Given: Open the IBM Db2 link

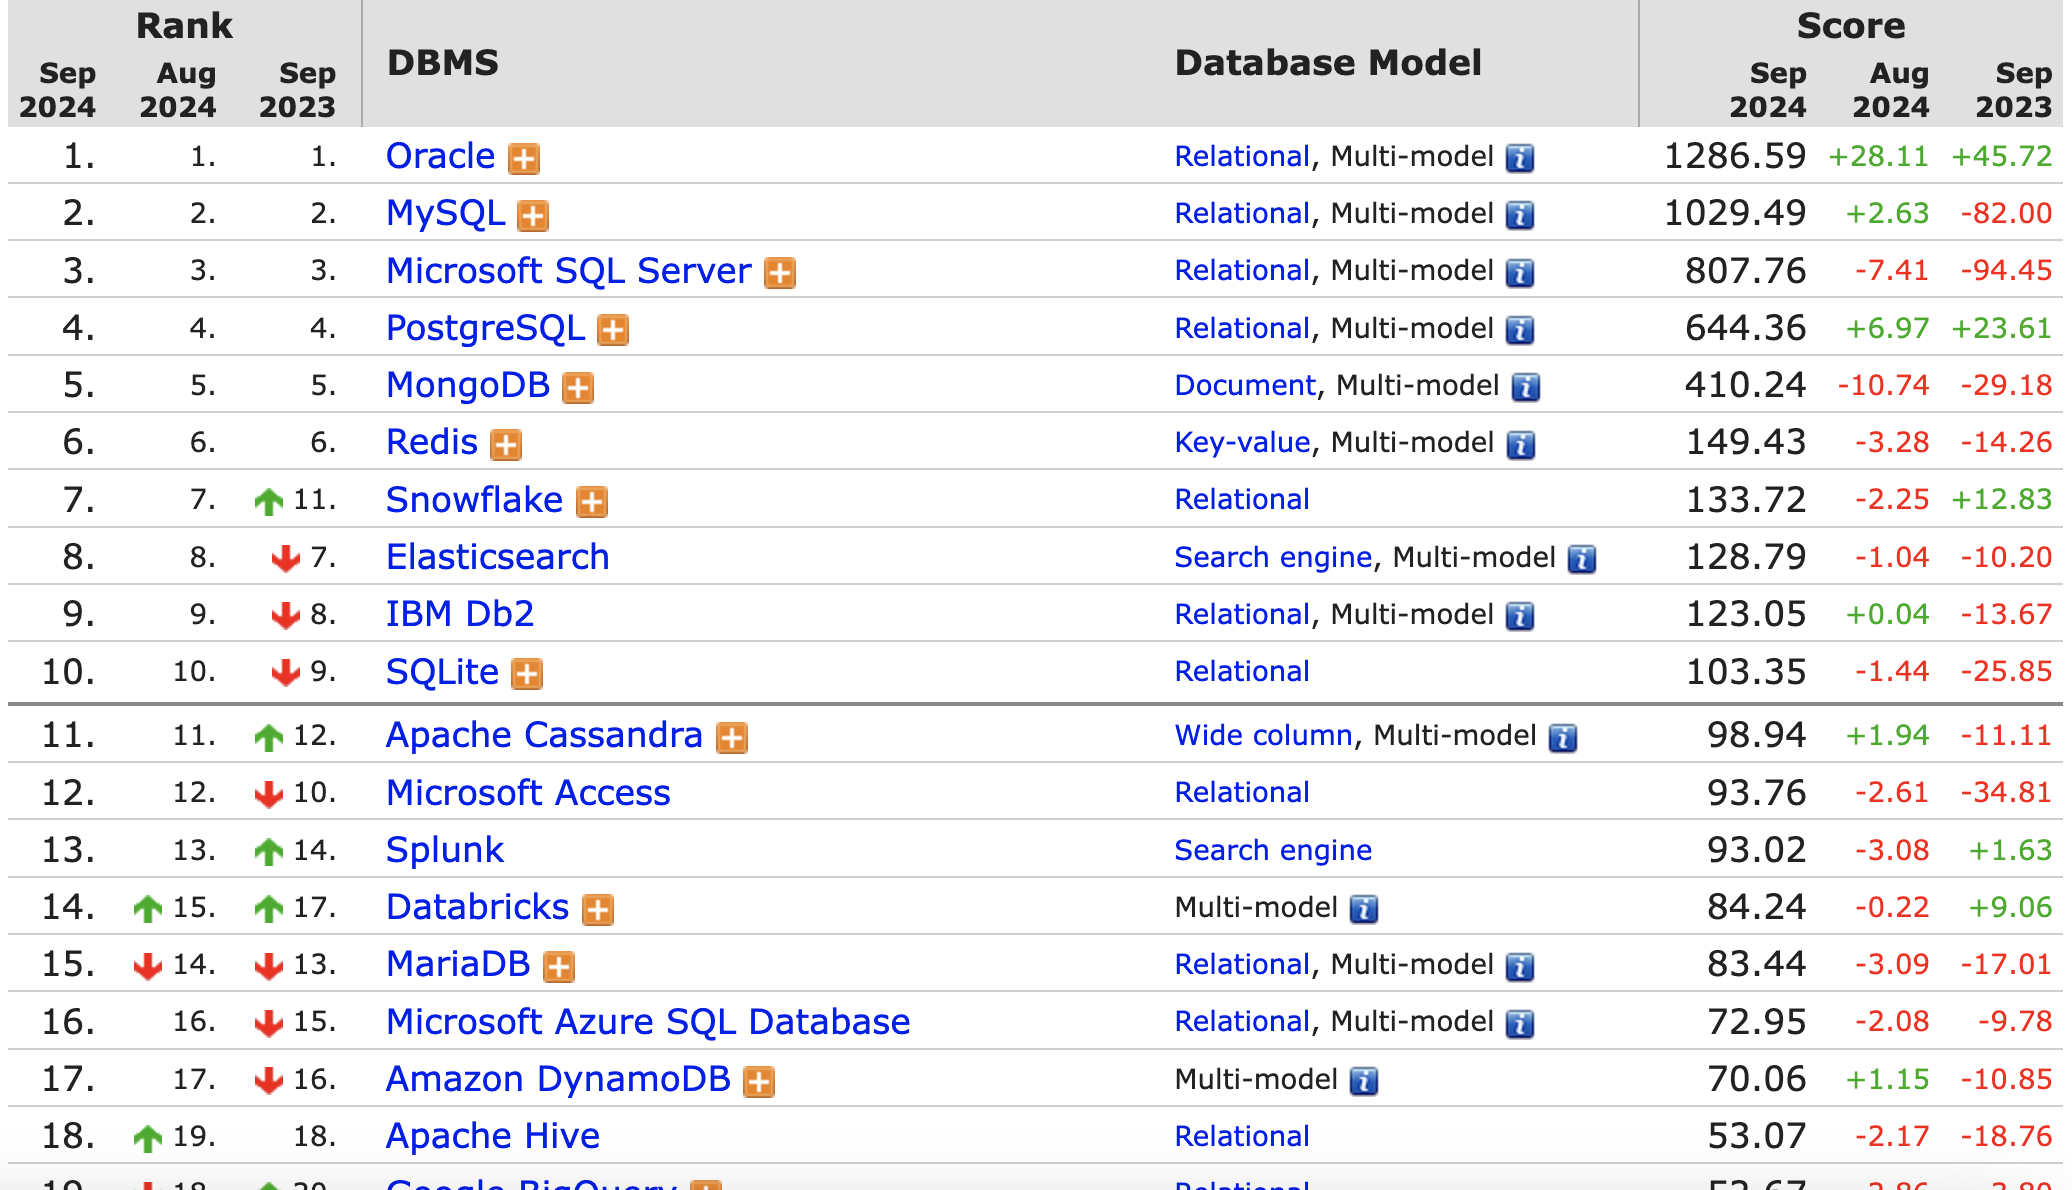Looking at the screenshot, I should click(x=460, y=614).
